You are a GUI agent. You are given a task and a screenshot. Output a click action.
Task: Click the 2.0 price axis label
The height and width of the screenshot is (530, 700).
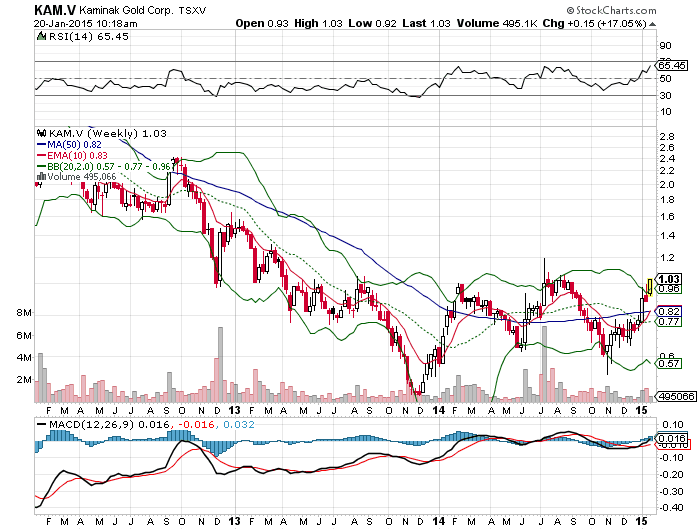(x=667, y=185)
